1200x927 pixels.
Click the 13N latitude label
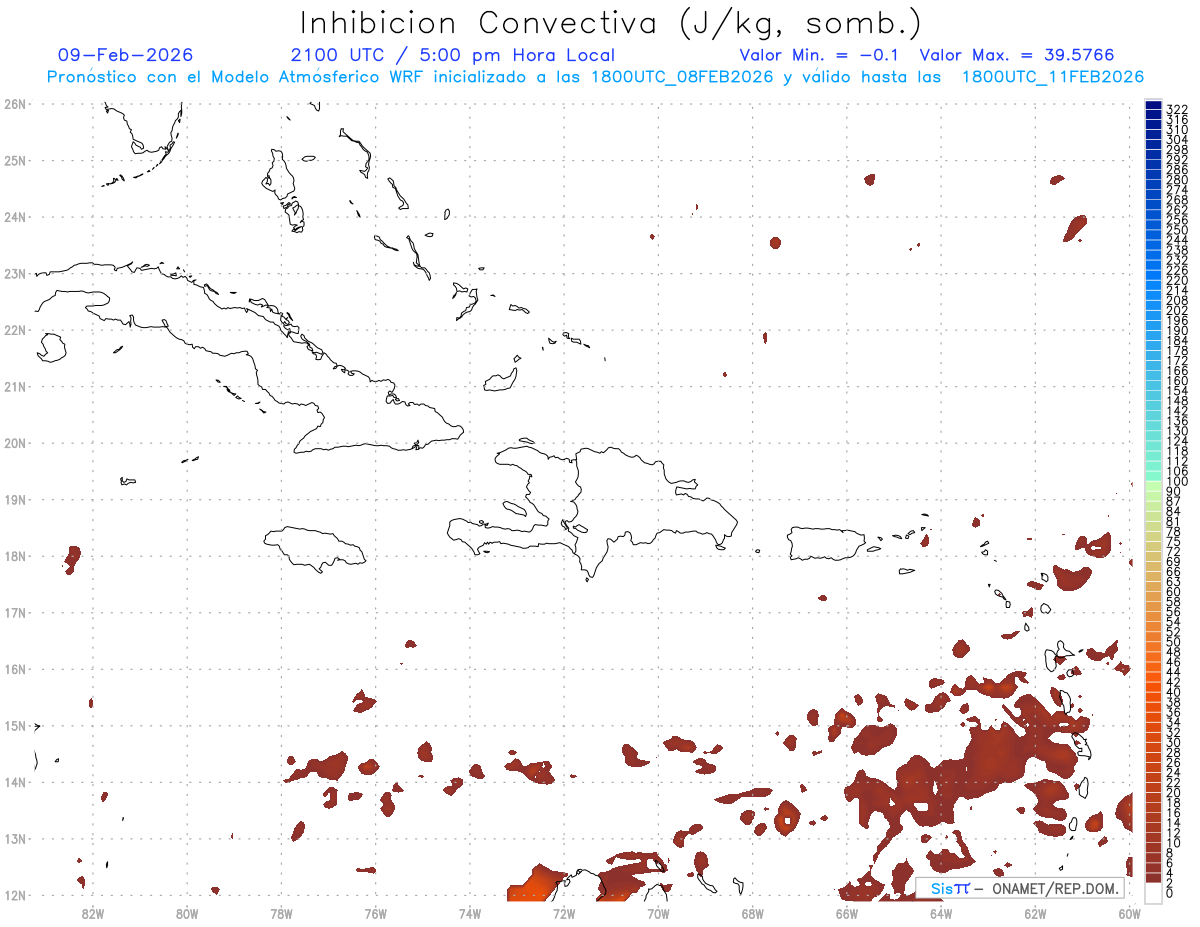[14, 838]
